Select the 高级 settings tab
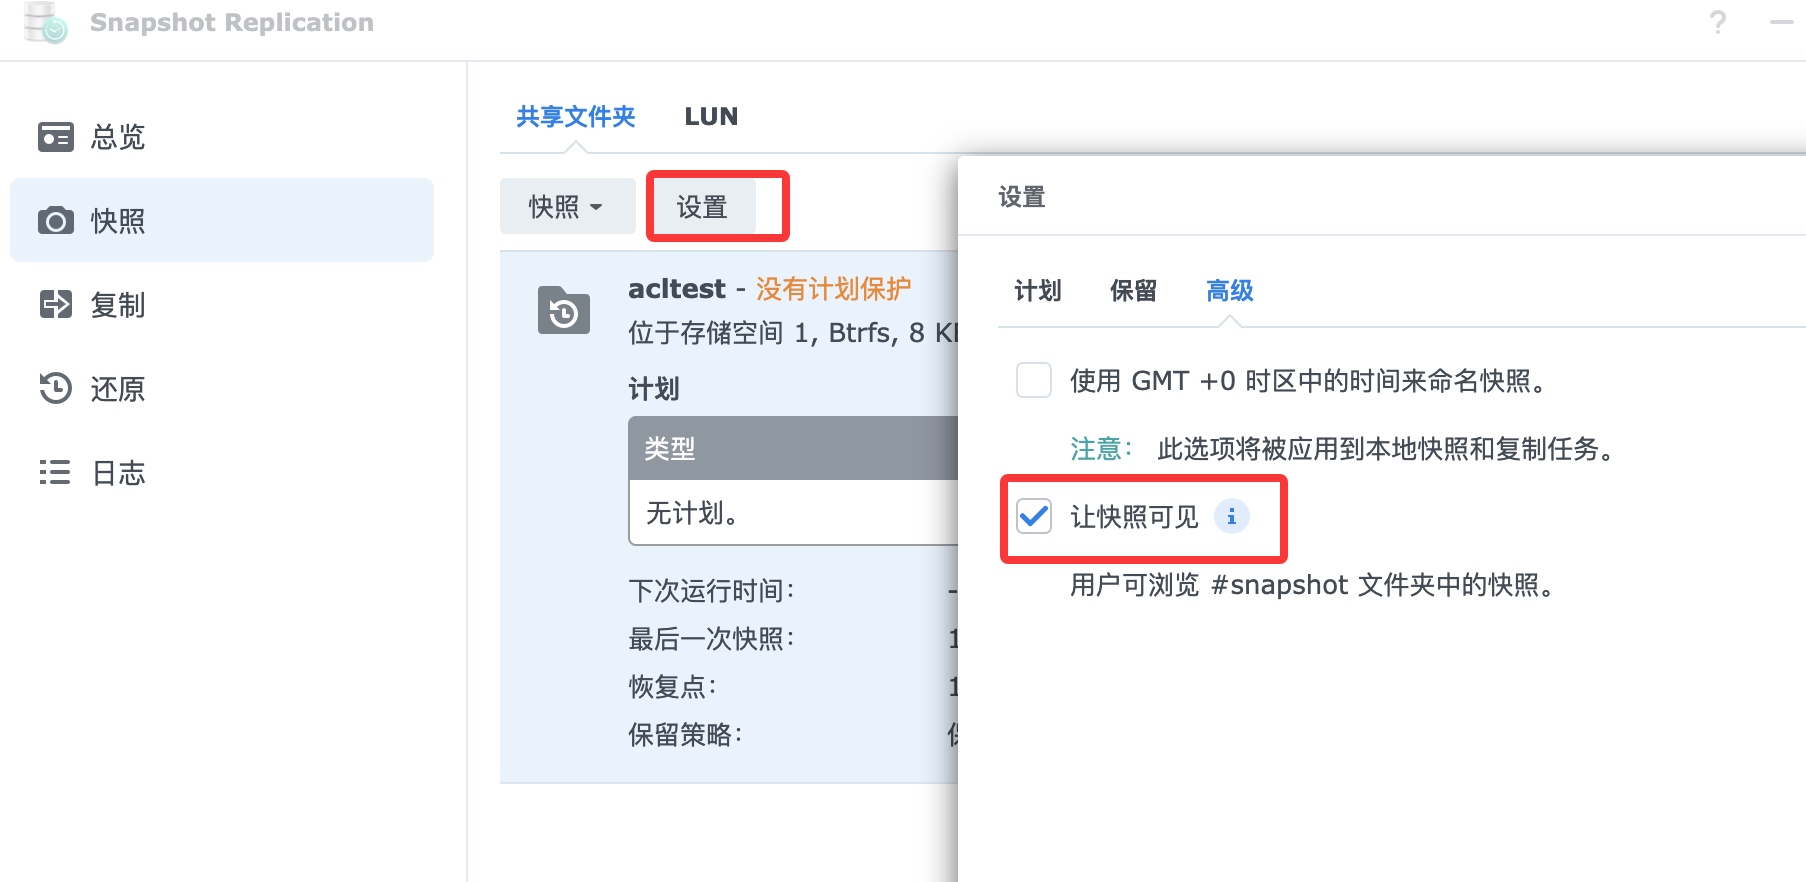 1229,291
